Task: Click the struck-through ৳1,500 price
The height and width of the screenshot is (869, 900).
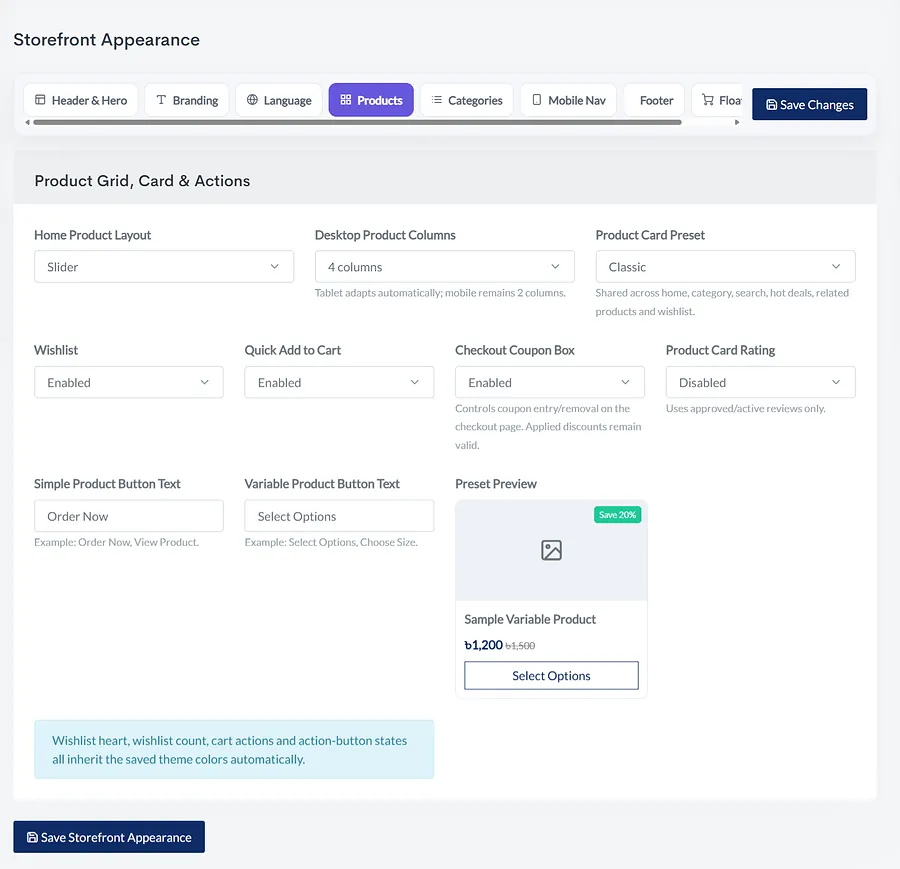Action: coord(520,646)
